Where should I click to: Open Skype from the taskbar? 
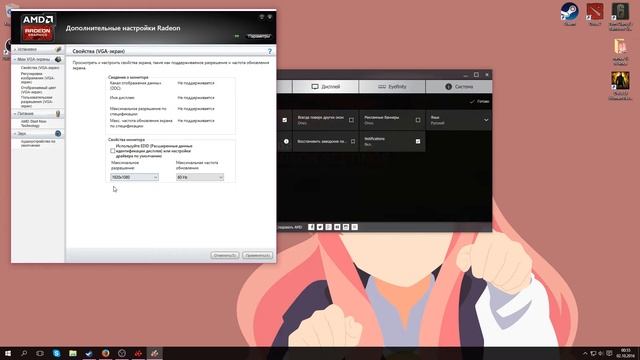tap(56, 353)
